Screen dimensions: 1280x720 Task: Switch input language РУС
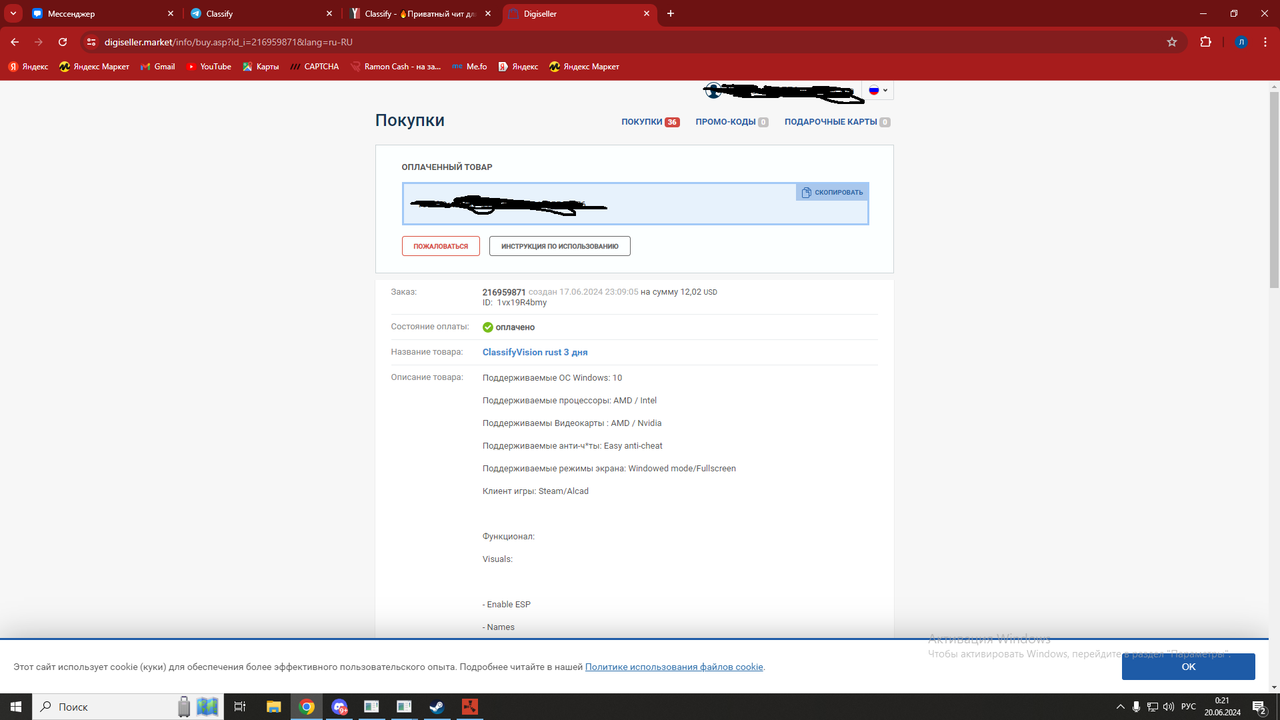click(x=1189, y=707)
